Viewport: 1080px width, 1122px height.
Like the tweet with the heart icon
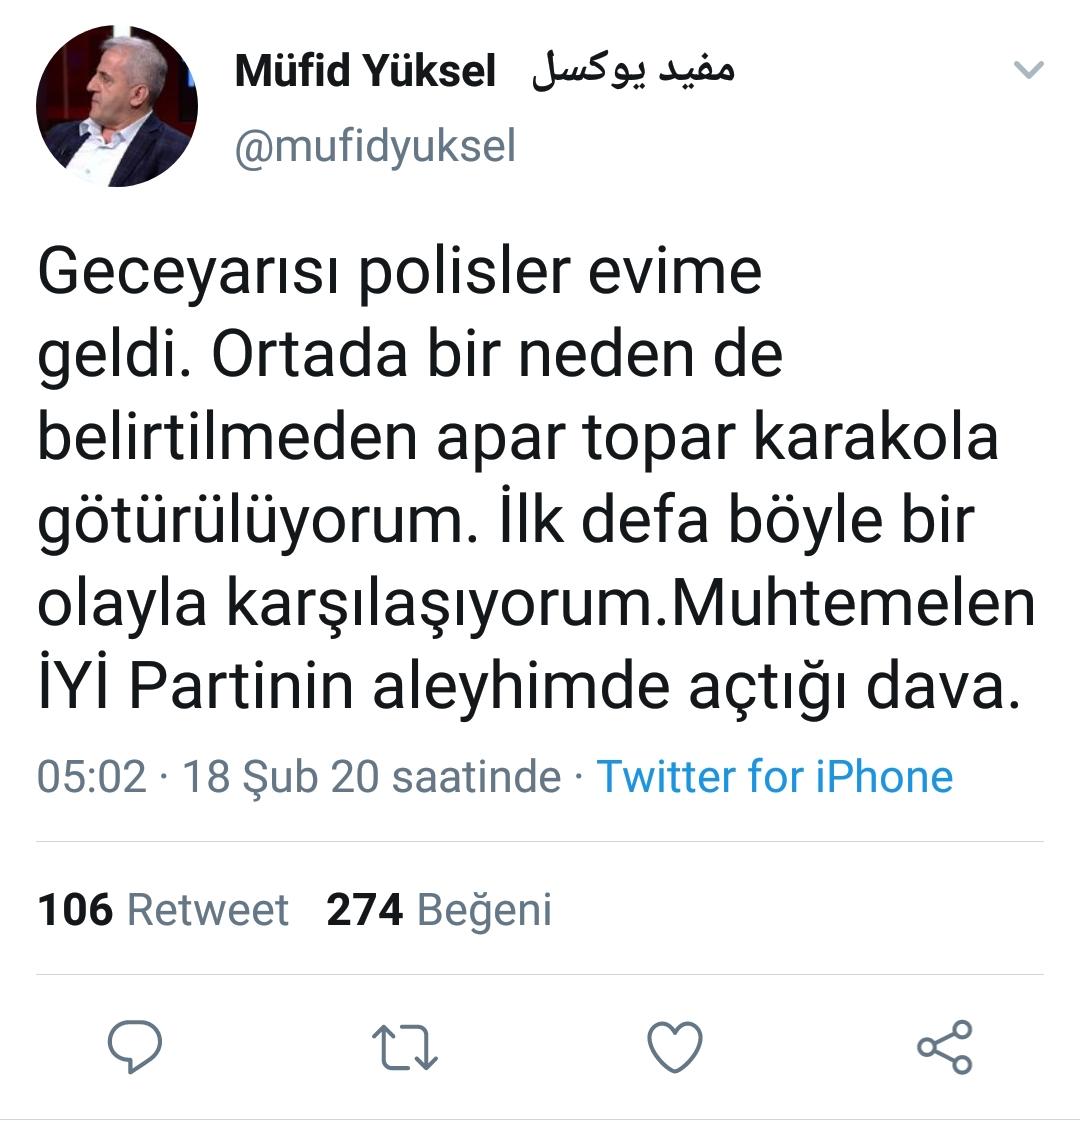(675, 1047)
